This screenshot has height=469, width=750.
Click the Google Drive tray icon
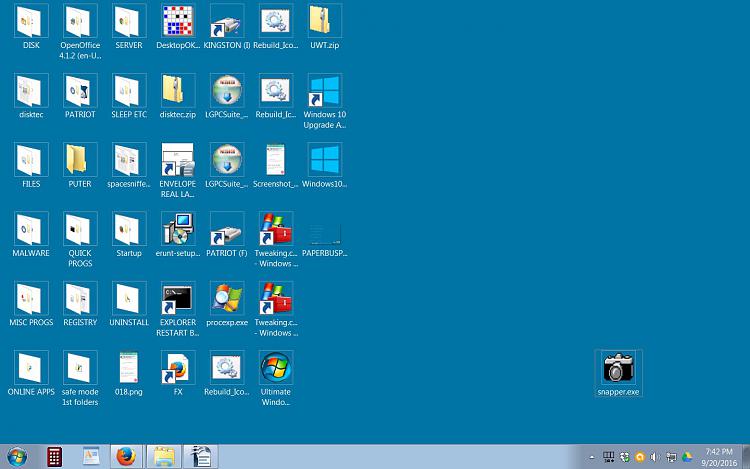click(687, 458)
